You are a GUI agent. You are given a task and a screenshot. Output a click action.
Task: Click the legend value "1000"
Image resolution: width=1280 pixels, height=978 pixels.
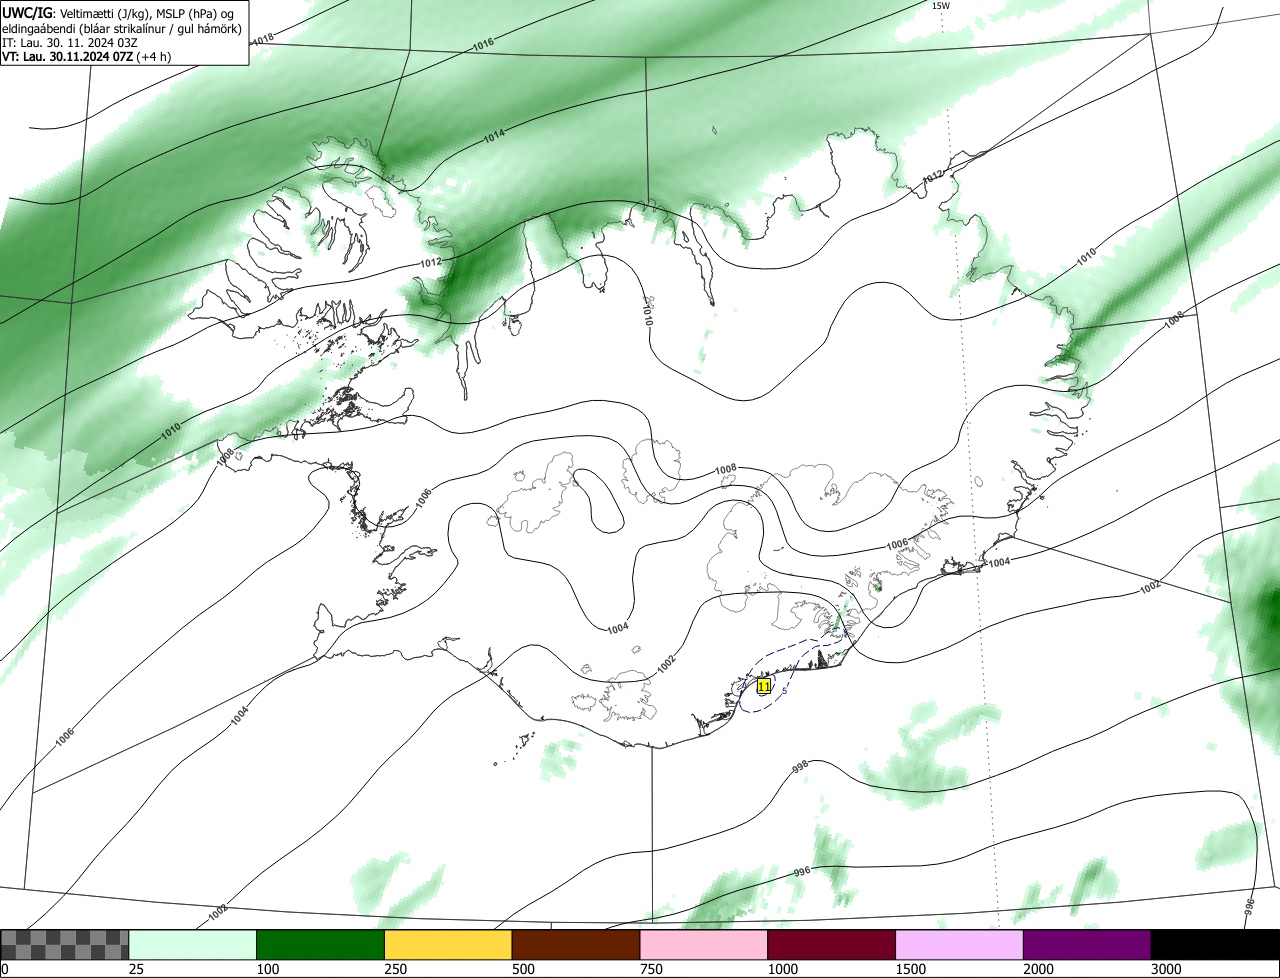point(782,969)
